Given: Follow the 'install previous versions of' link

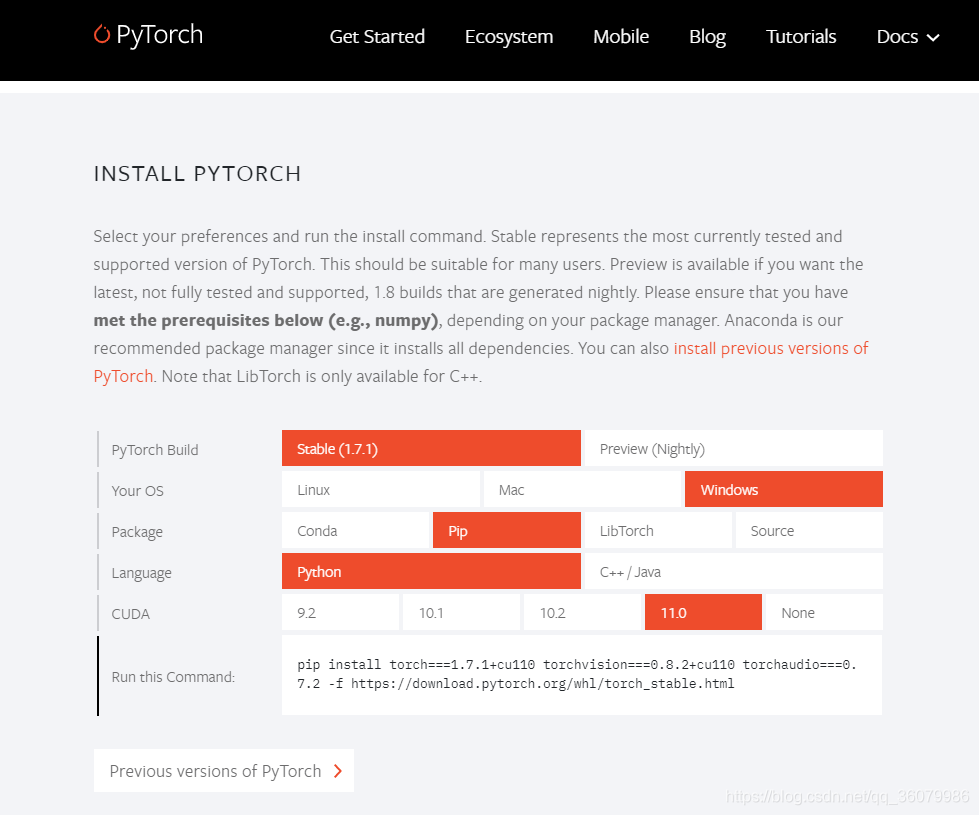Looking at the screenshot, I should tap(771, 348).
